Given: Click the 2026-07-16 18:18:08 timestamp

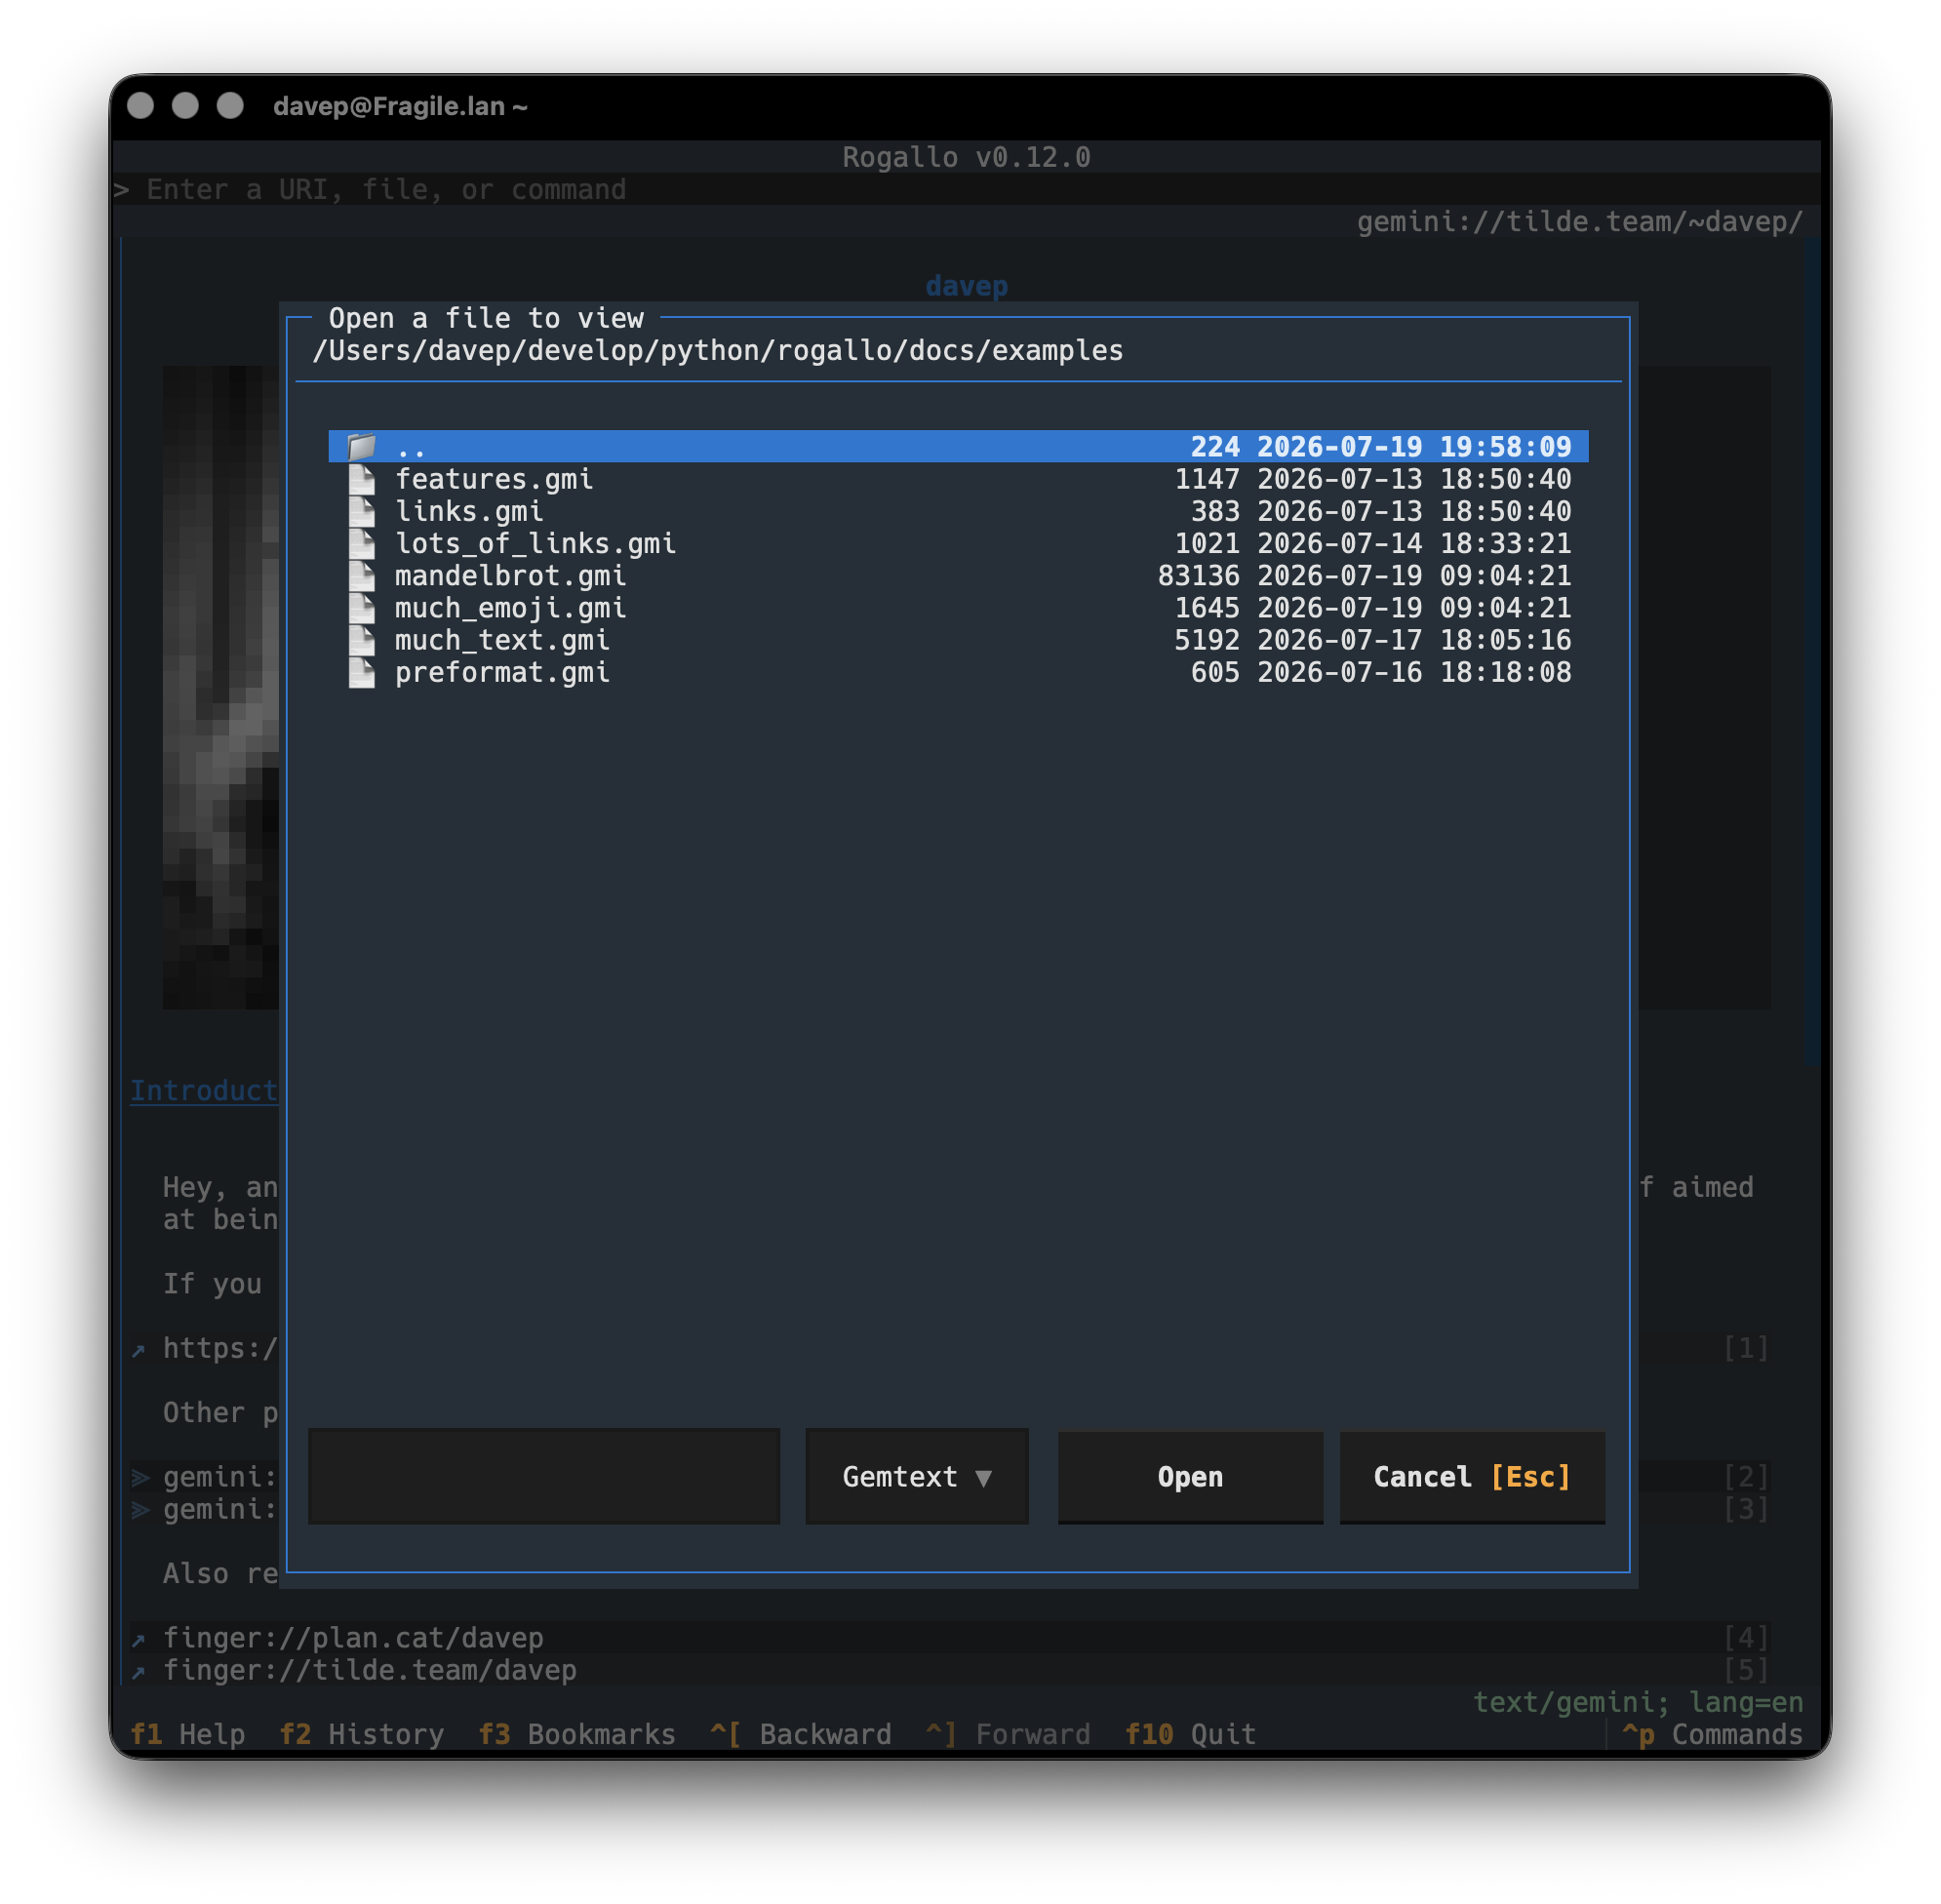Looking at the screenshot, I should point(1414,672).
